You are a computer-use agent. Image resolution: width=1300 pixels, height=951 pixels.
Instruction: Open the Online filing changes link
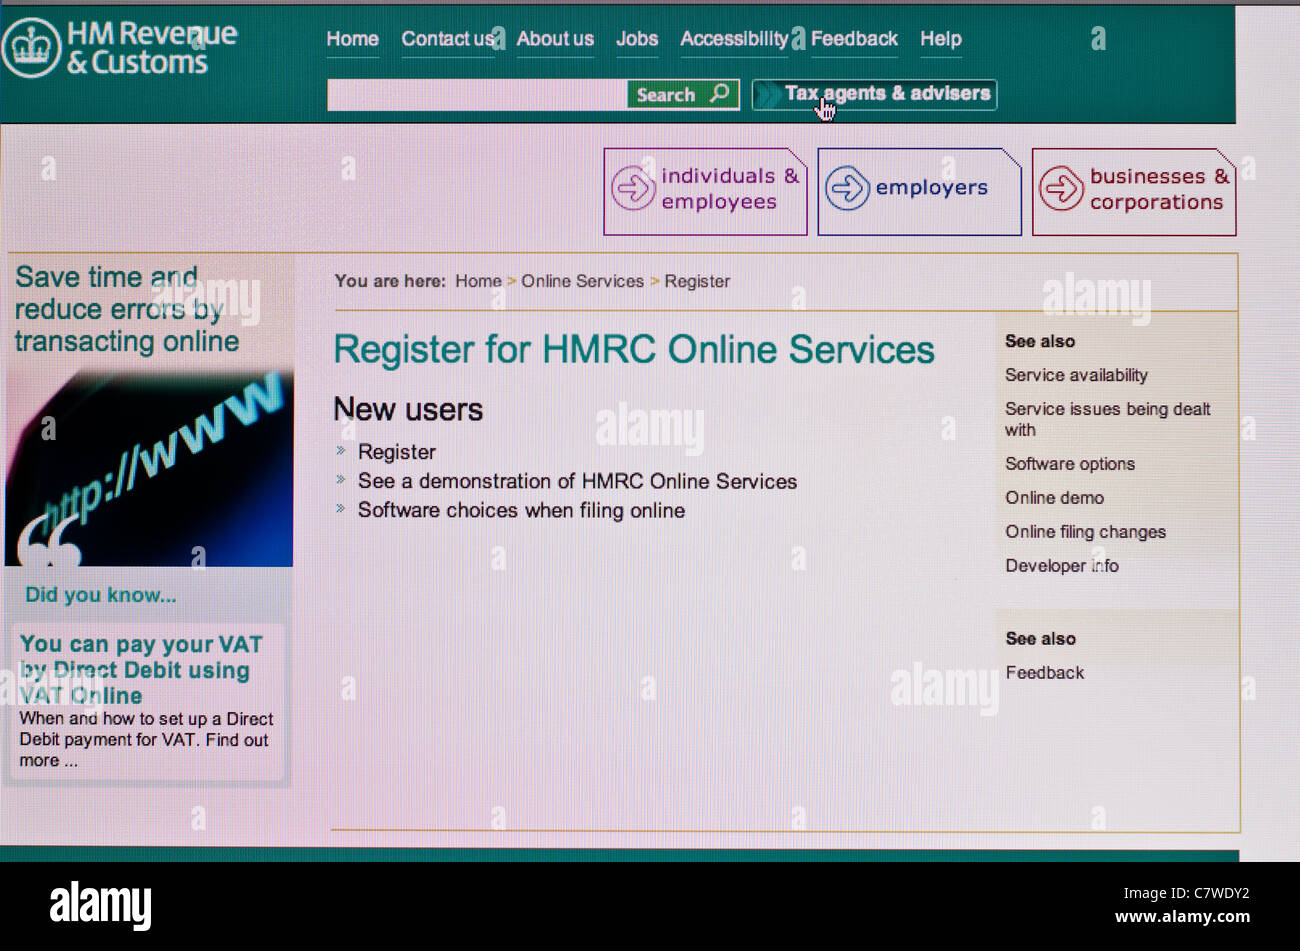[1085, 532]
